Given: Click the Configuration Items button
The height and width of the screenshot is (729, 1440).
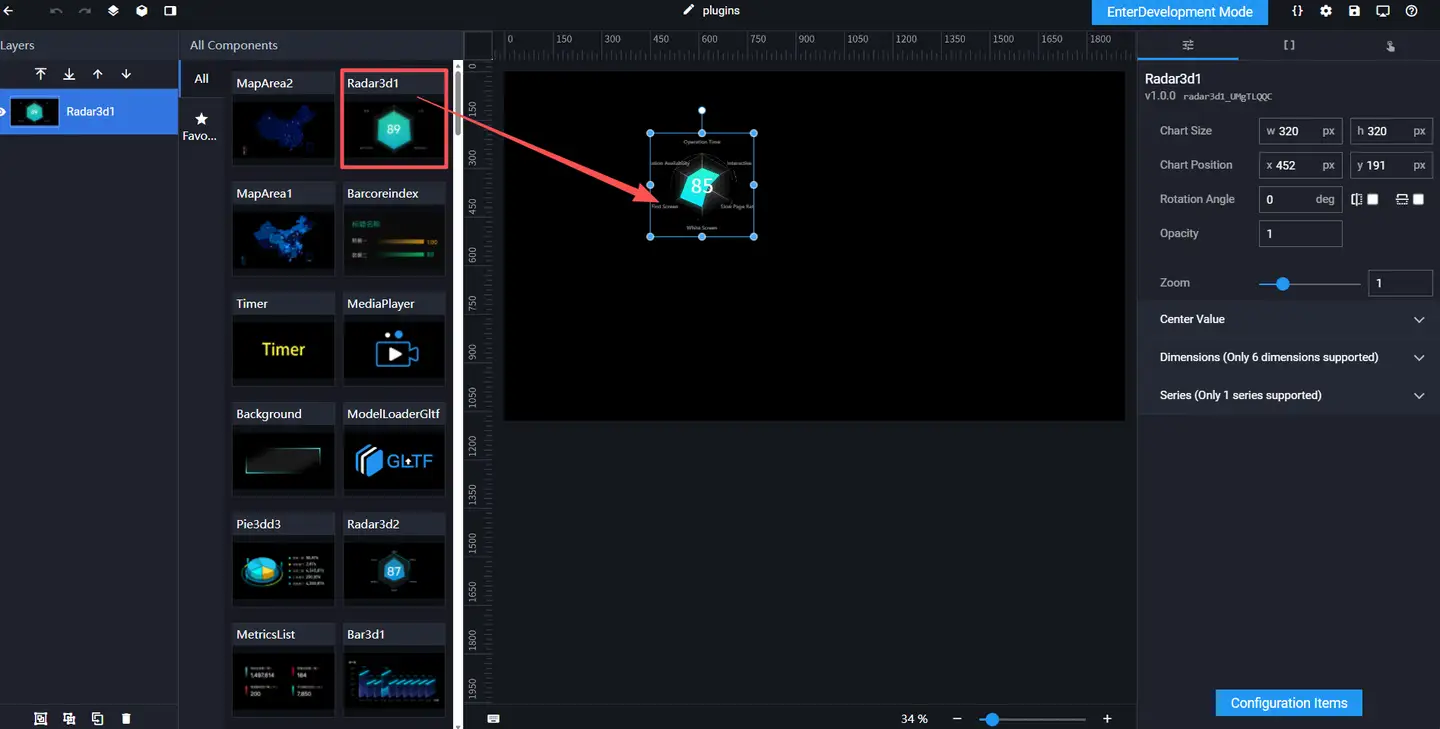Looking at the screenshot, I should (1288, 703).
